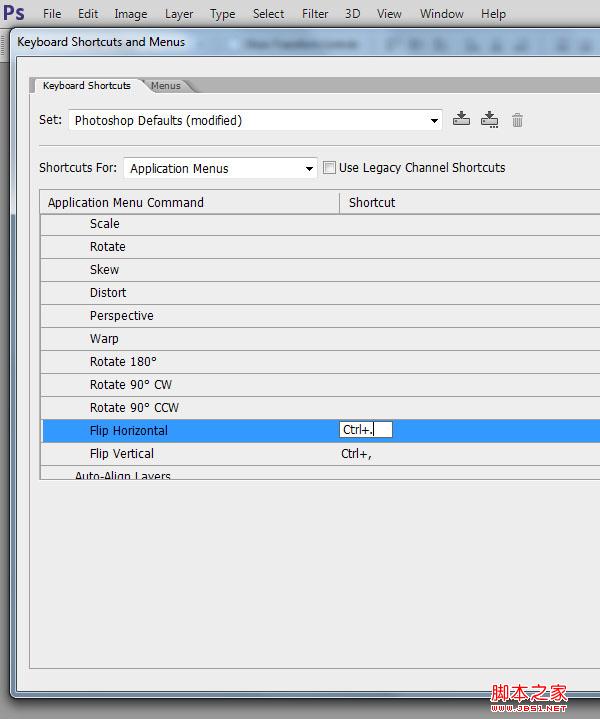
Task: Select the Perspective command row
Action: point(320,316)
